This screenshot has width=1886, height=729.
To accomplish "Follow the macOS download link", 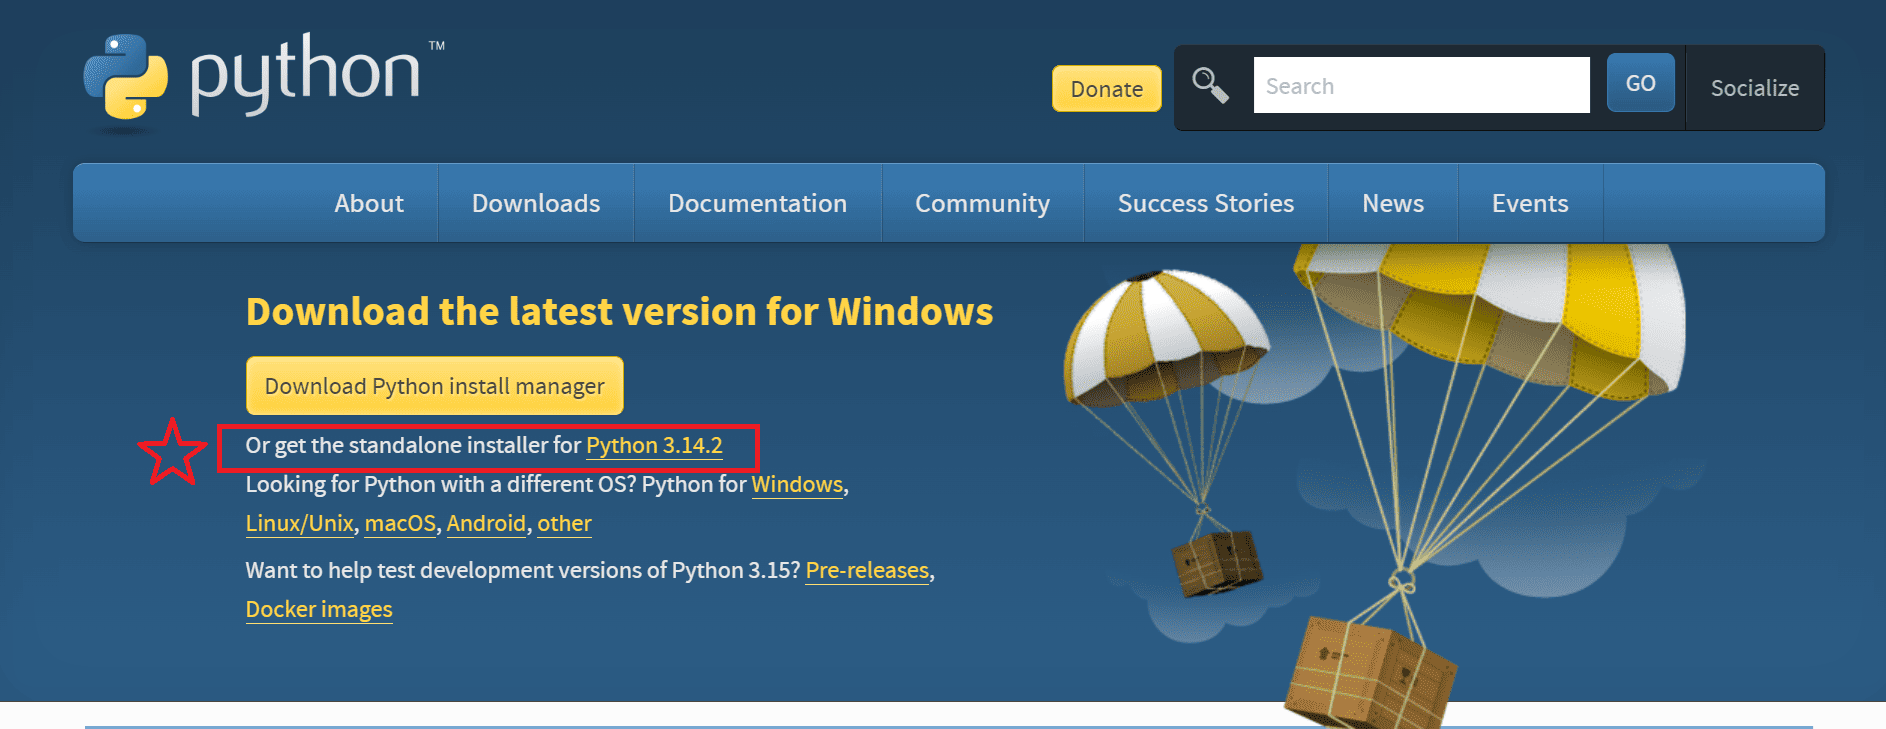I will tap(400, 524).
